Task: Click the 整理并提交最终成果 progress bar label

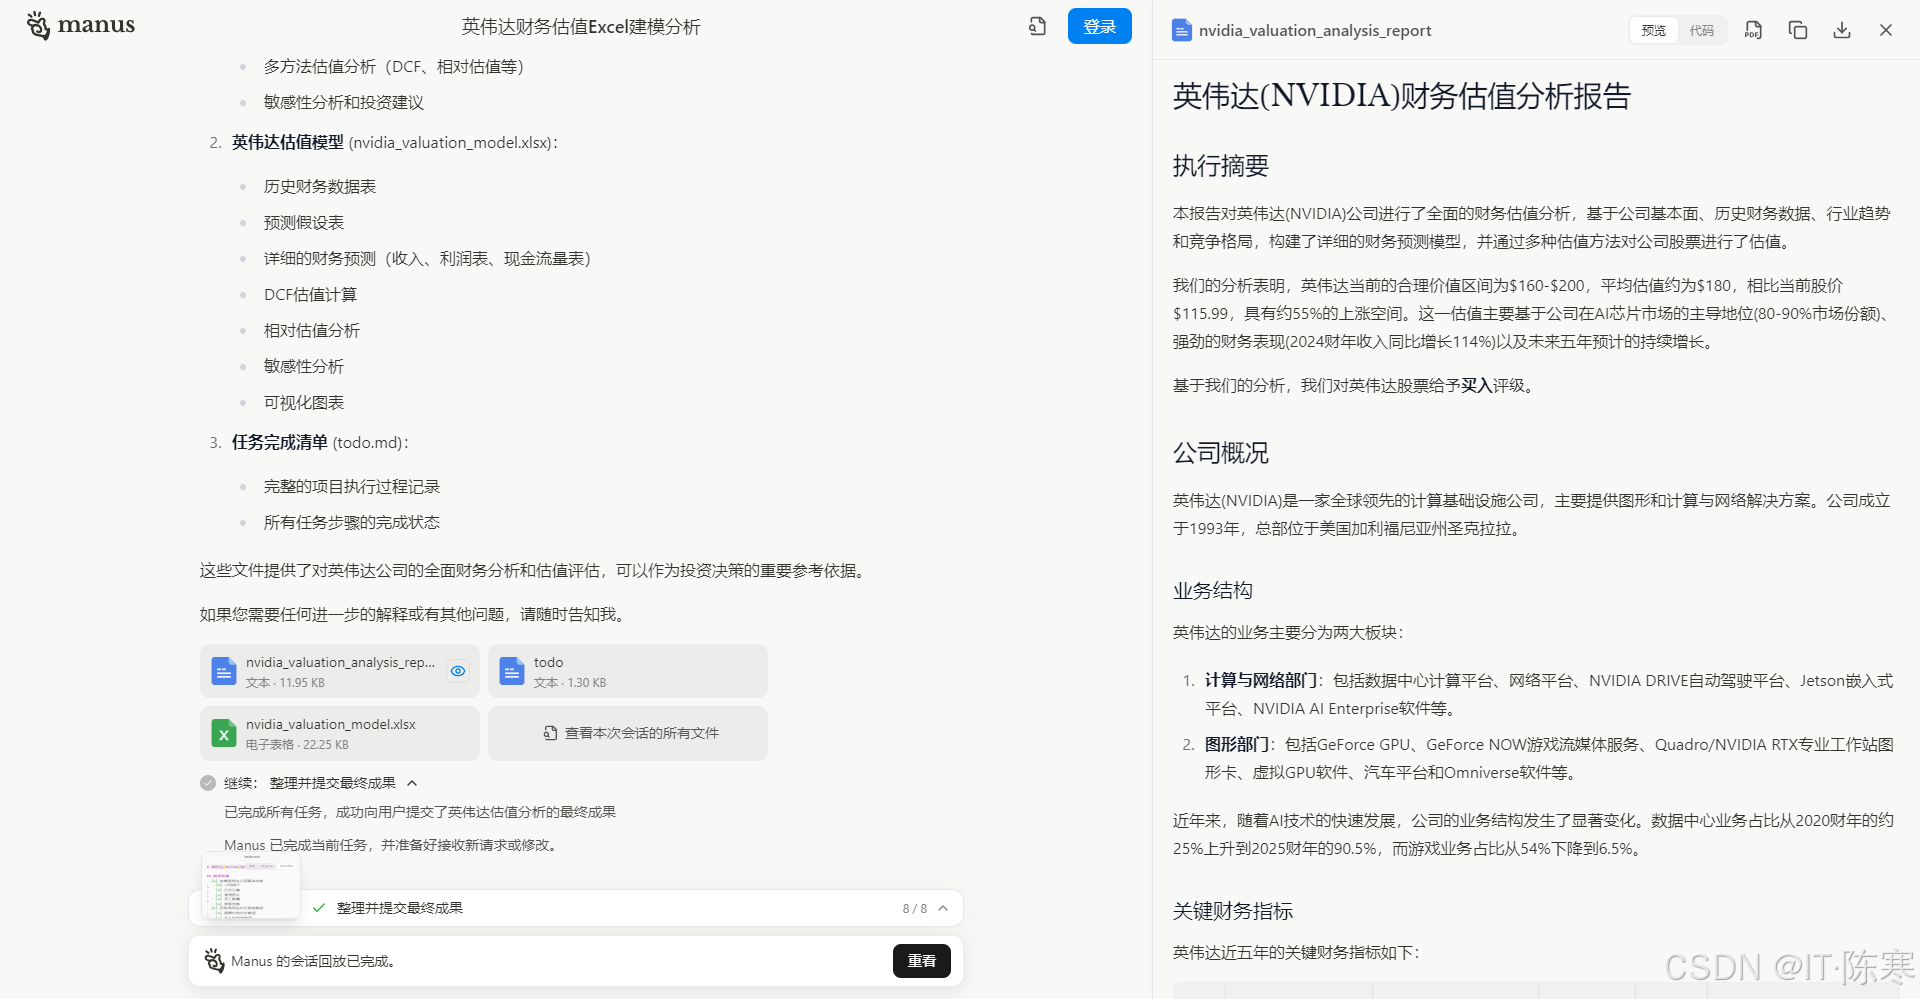Action: coord(400,908)
